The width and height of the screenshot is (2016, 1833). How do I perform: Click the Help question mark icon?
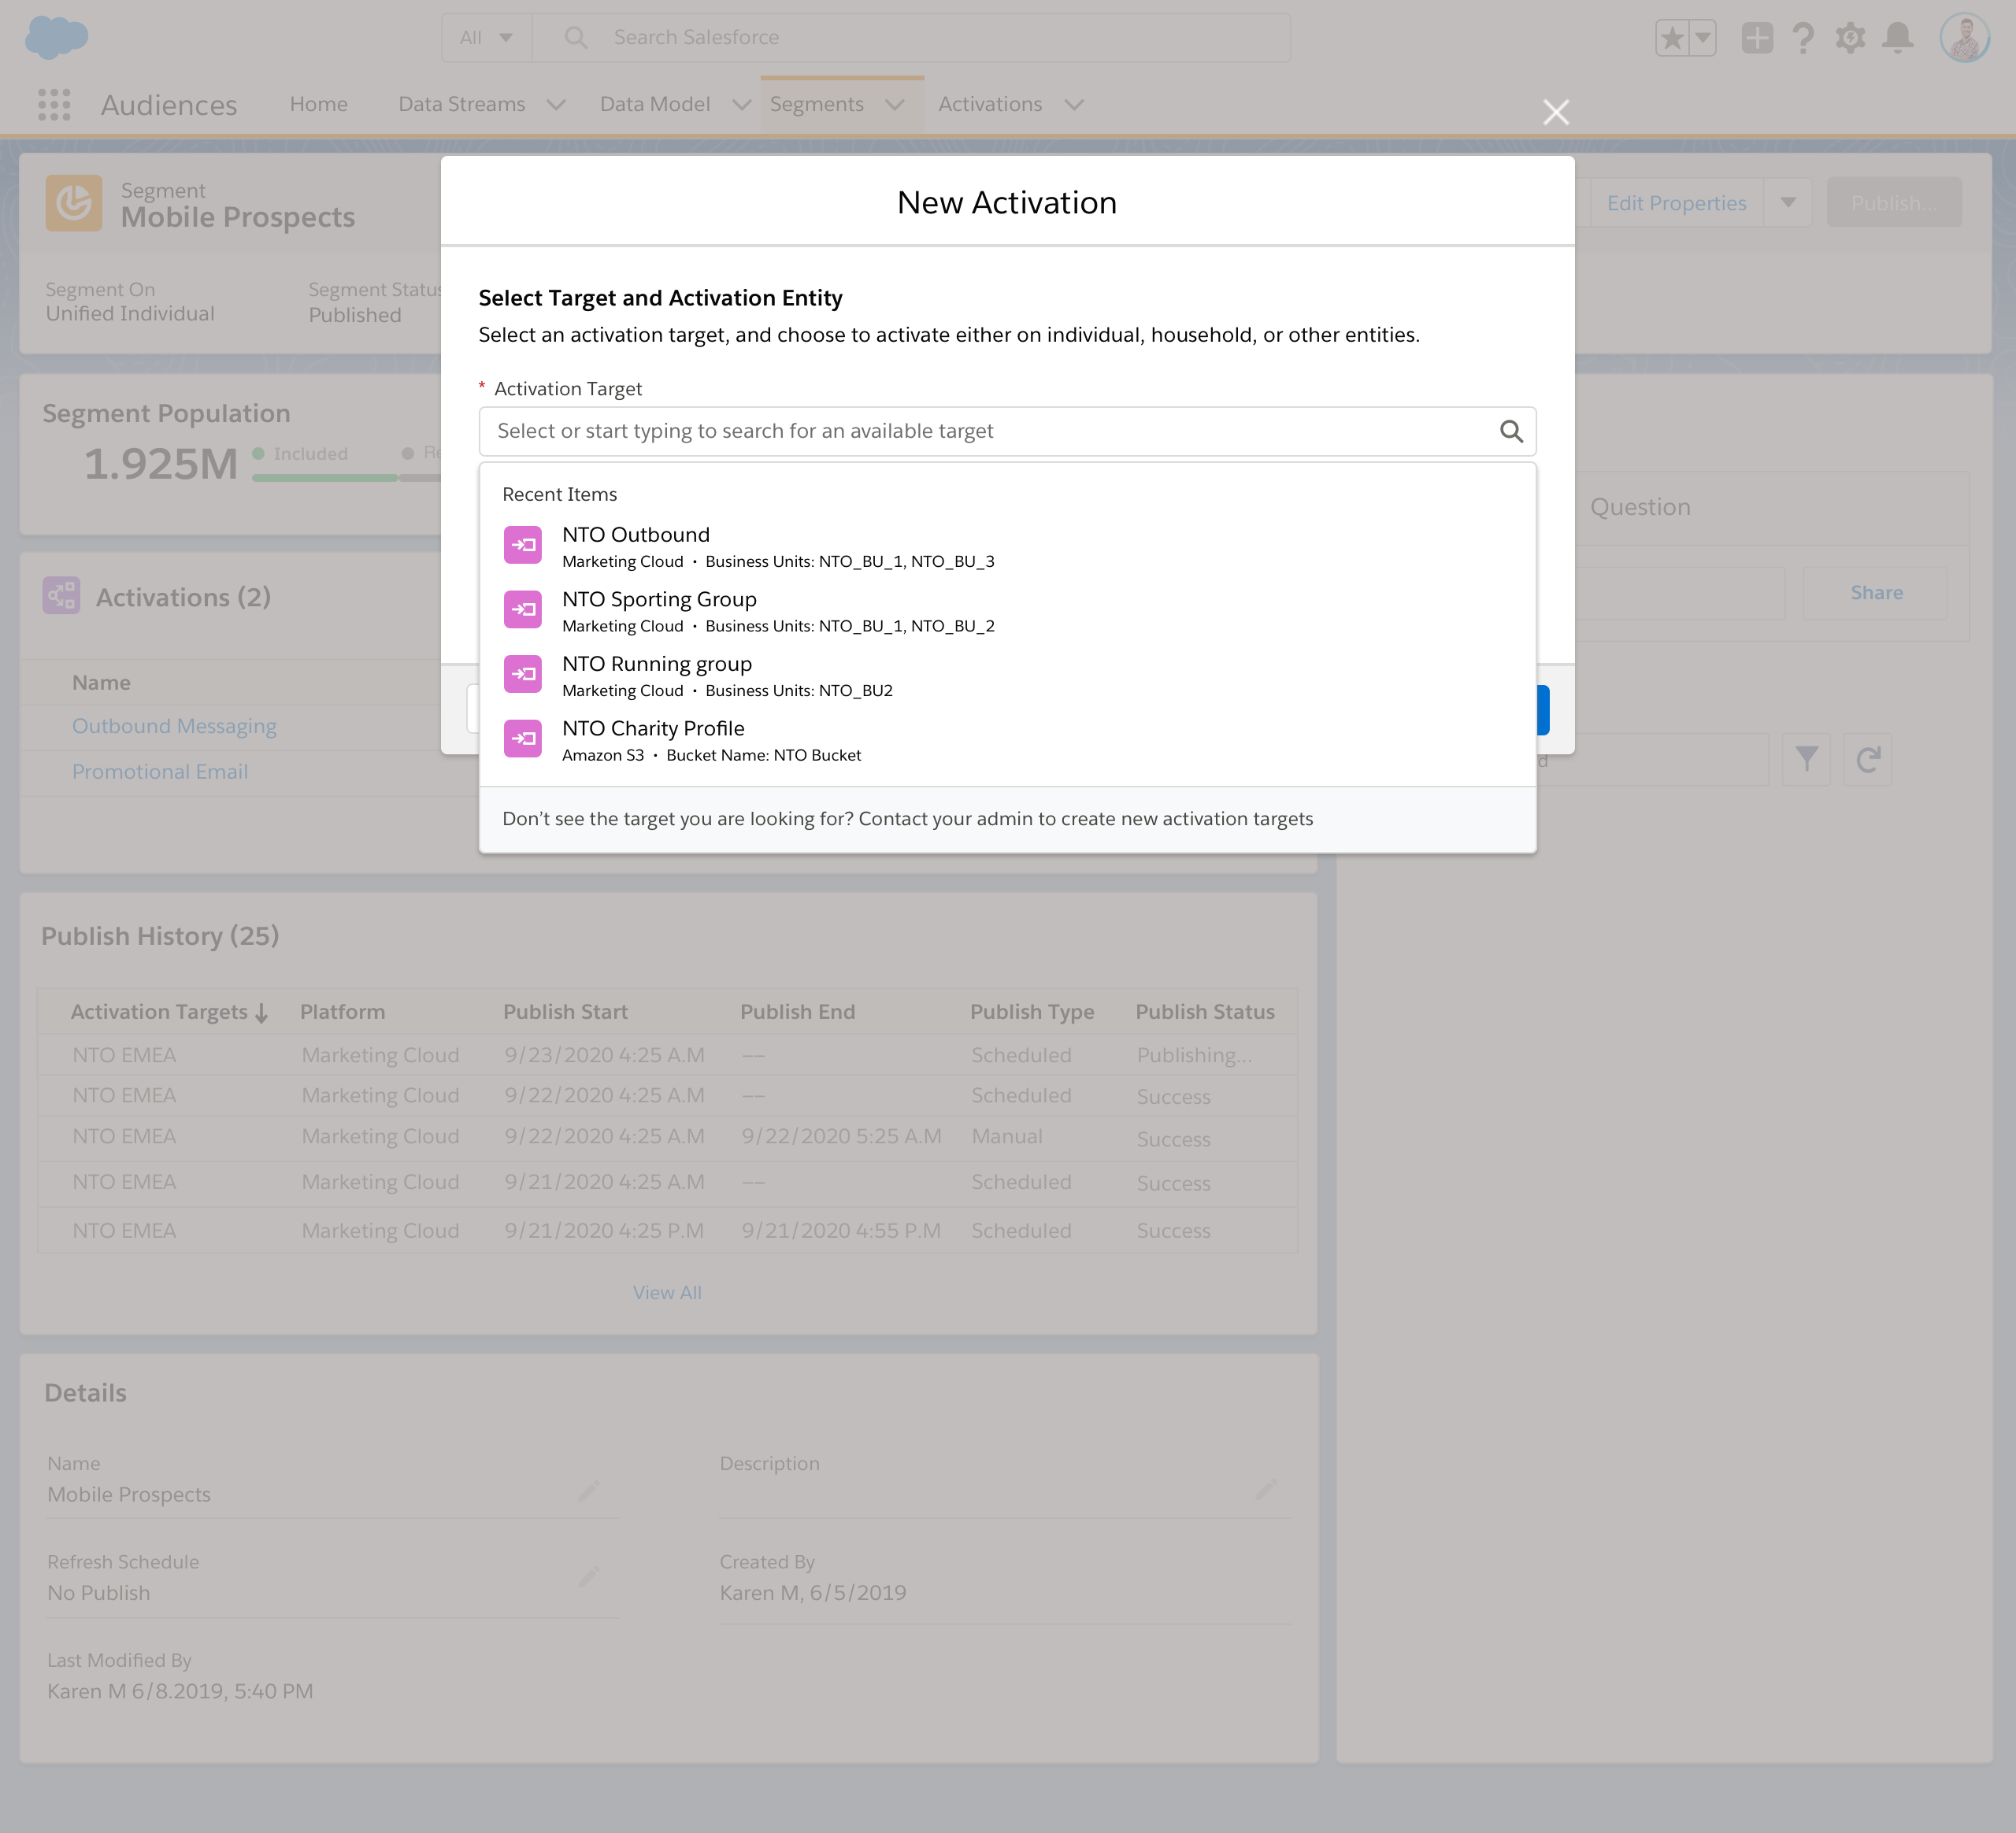pyautogui.click(x=1803, y=38)
